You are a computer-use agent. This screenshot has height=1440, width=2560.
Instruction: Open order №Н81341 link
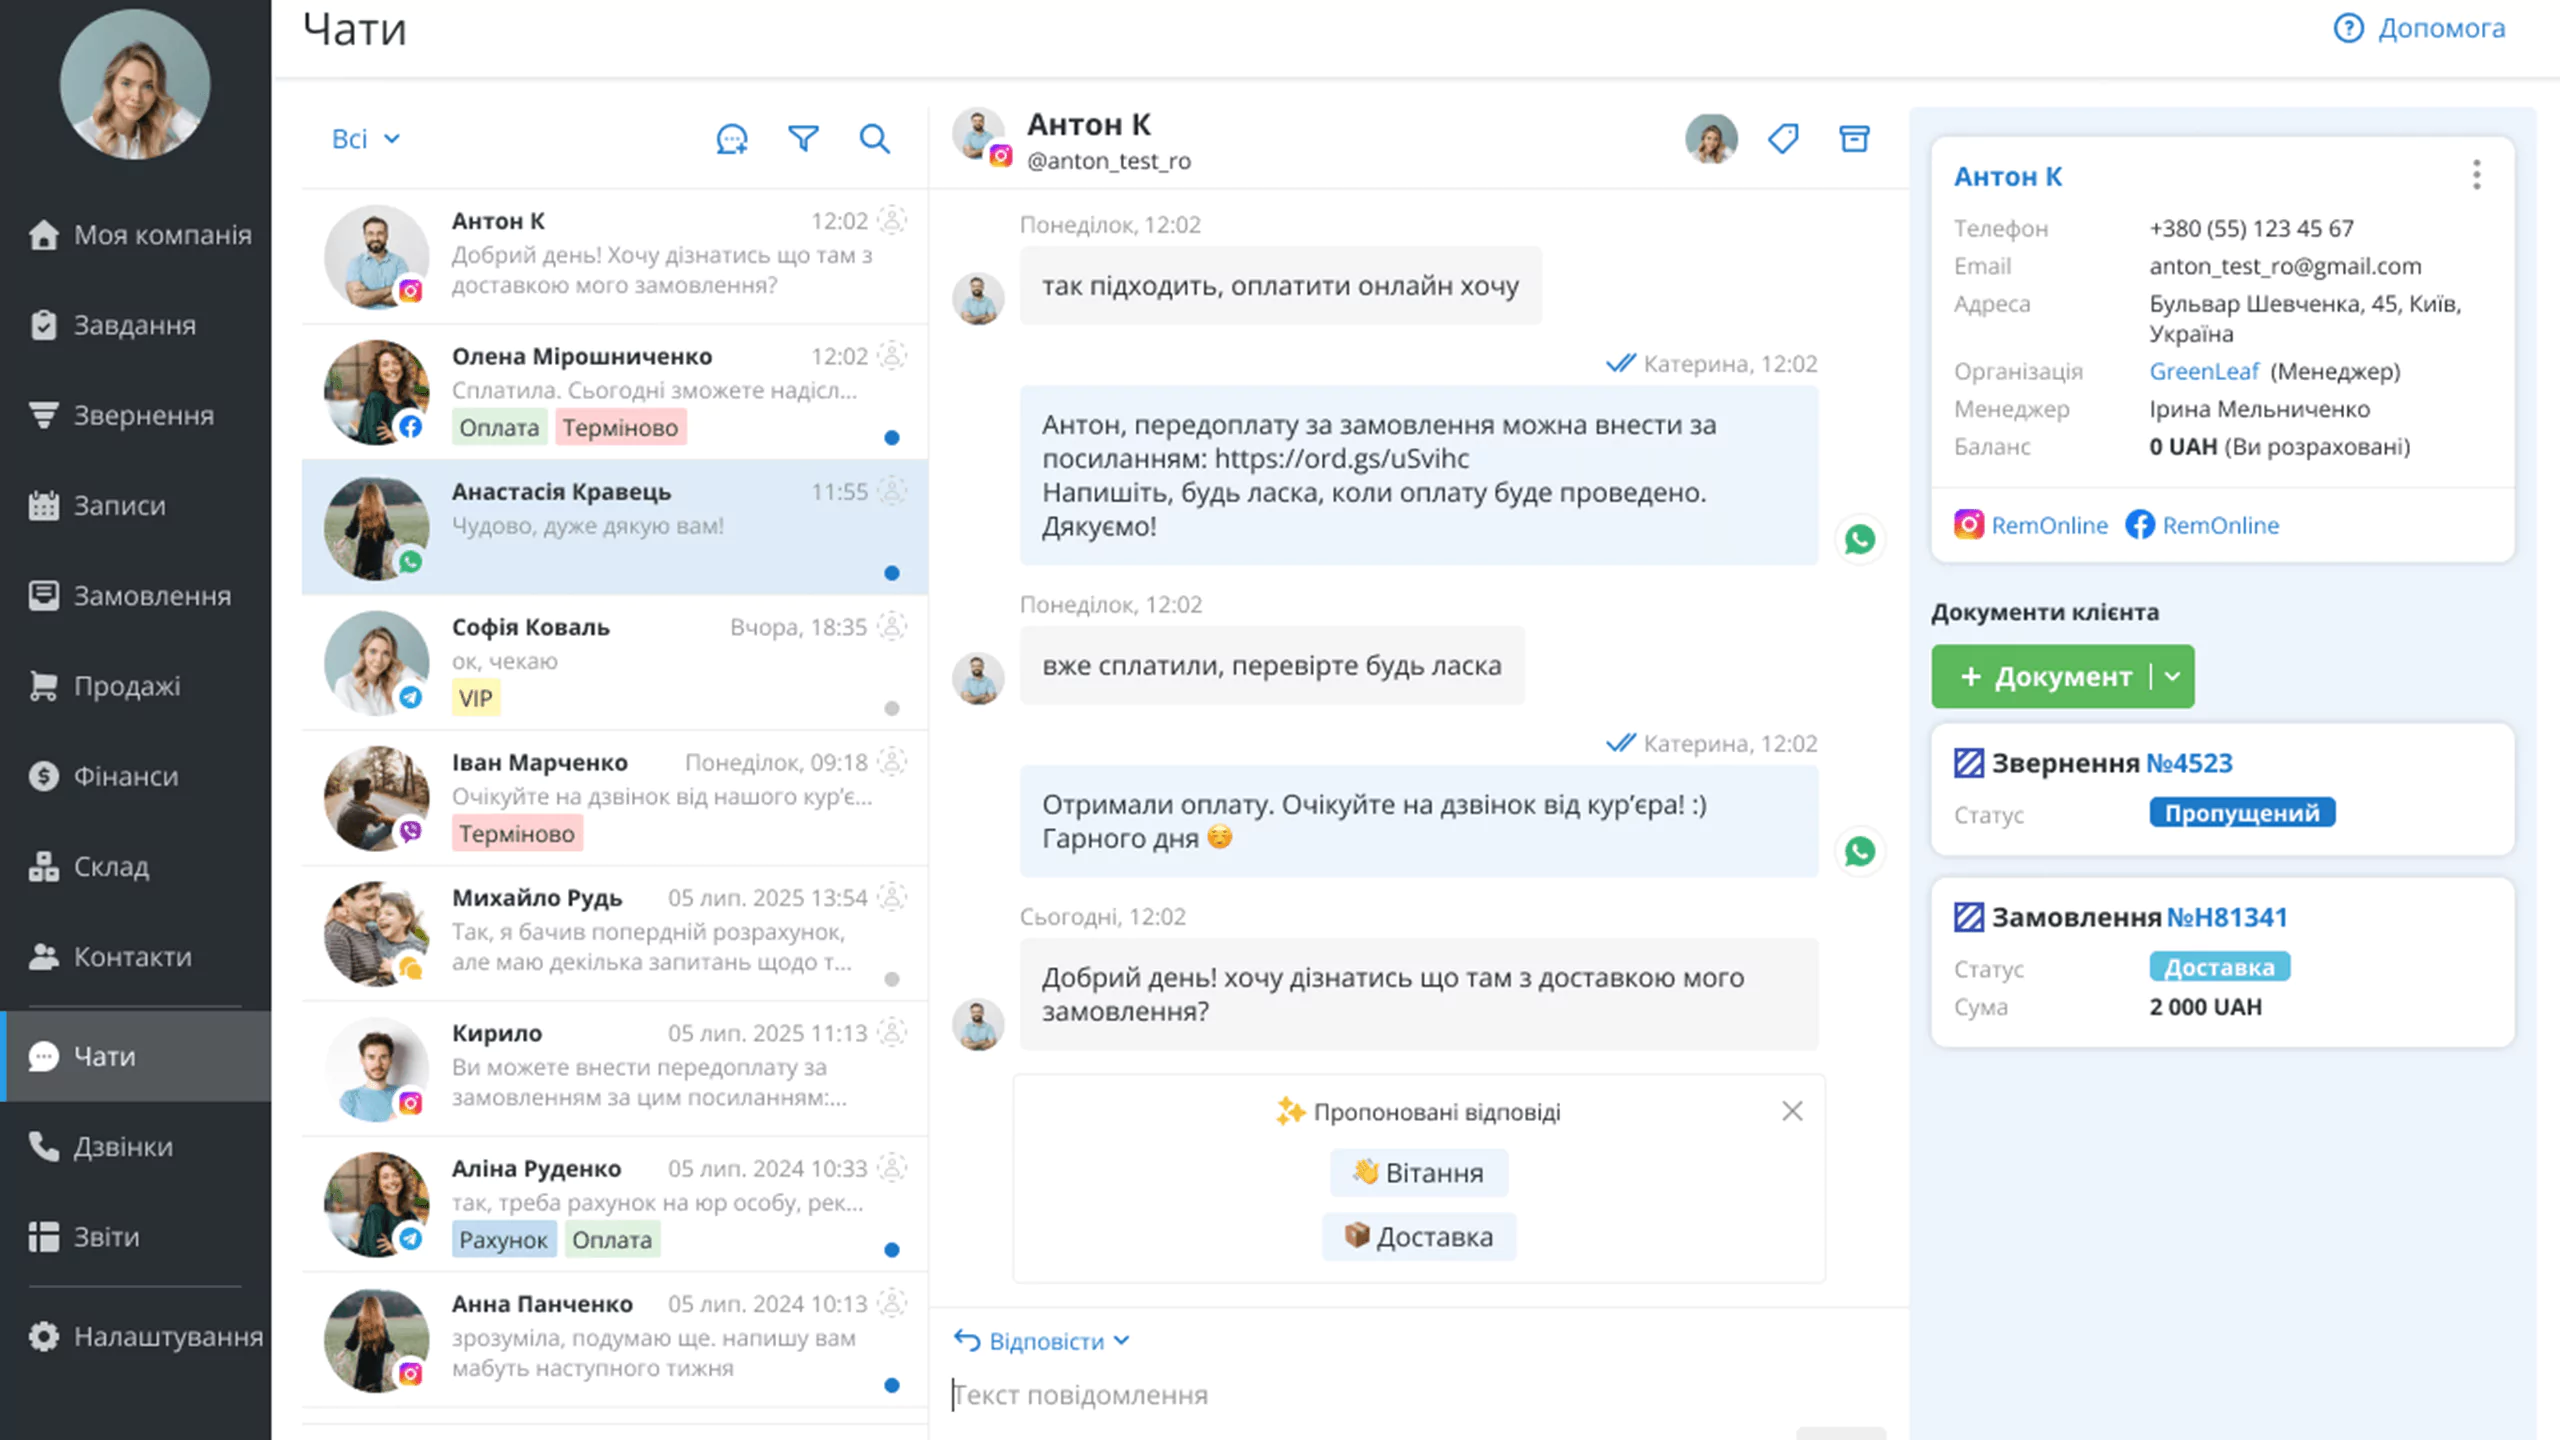coord(2227,917)
